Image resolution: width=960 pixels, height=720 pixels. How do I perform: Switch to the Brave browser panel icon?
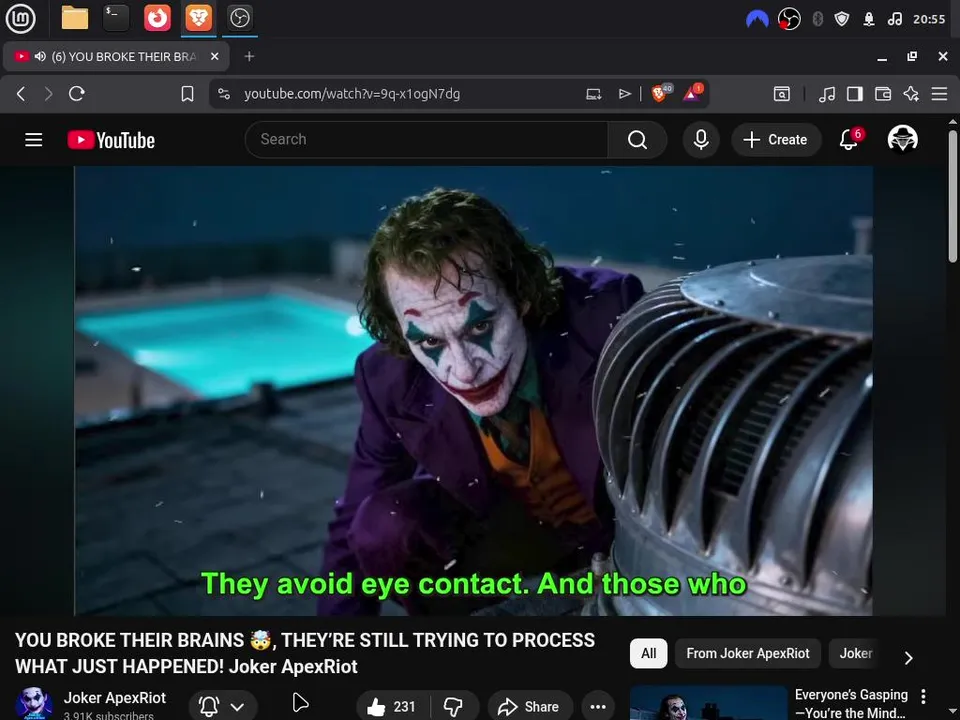point(198,18)
